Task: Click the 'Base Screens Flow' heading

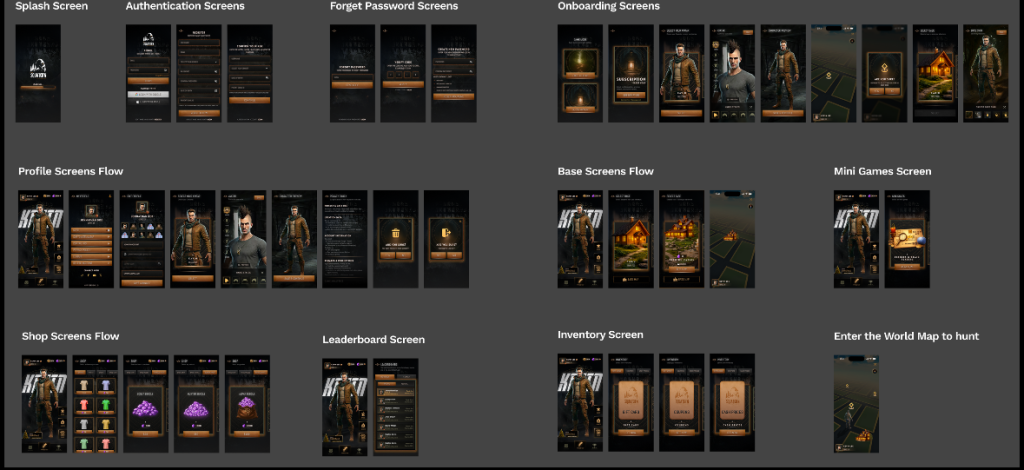Action: click(x=605, y=172)
